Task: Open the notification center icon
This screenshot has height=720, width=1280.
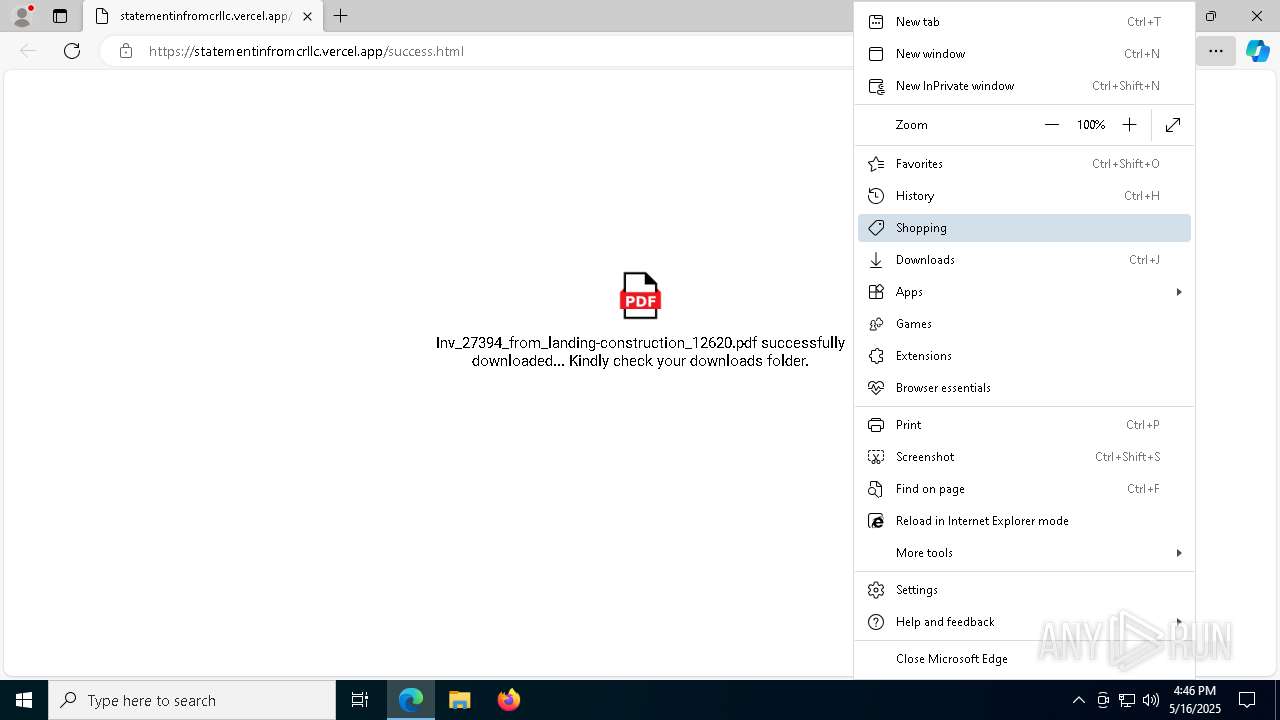Action: 1247,700
